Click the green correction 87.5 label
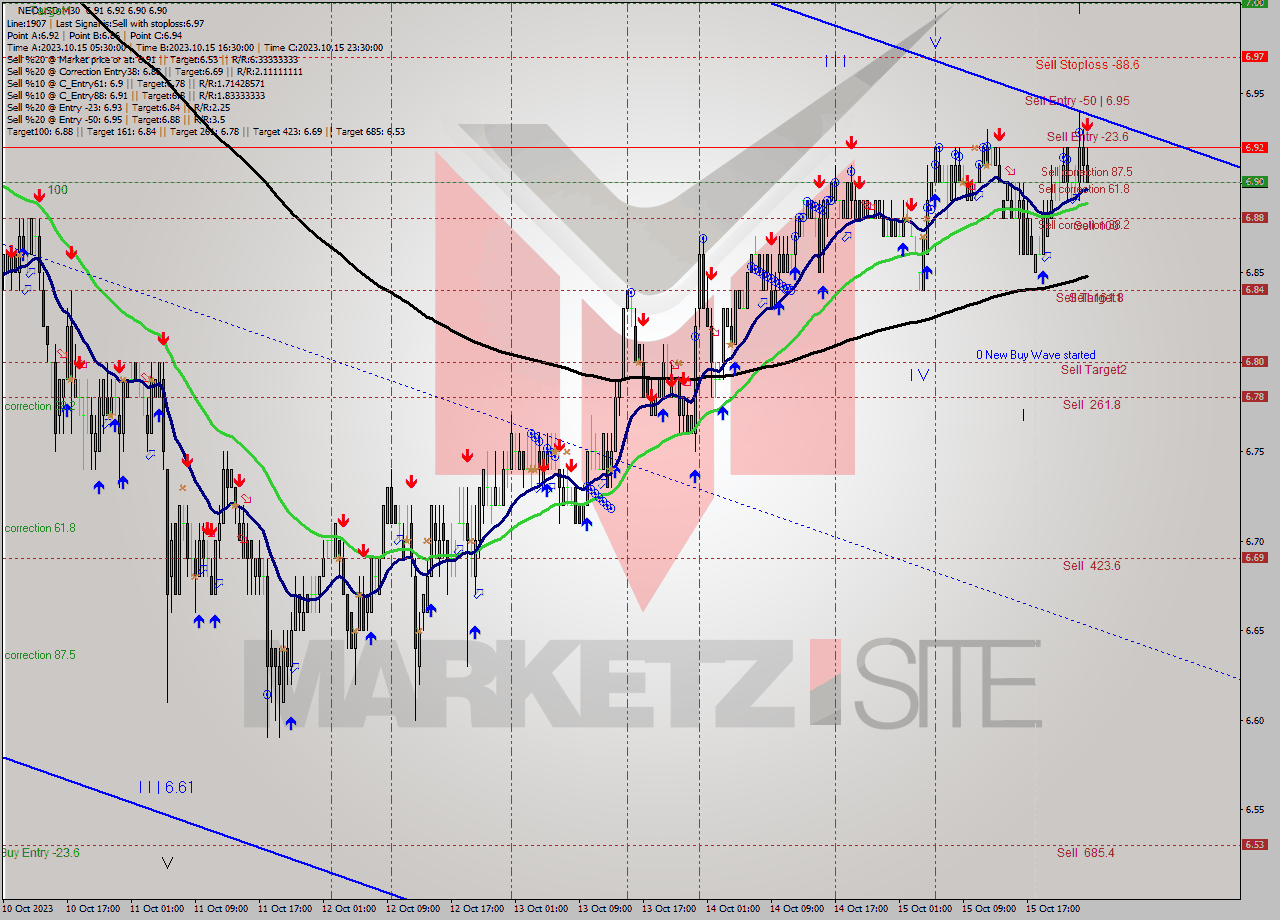The image size is (1280, 920). click(x=40, y=655)
